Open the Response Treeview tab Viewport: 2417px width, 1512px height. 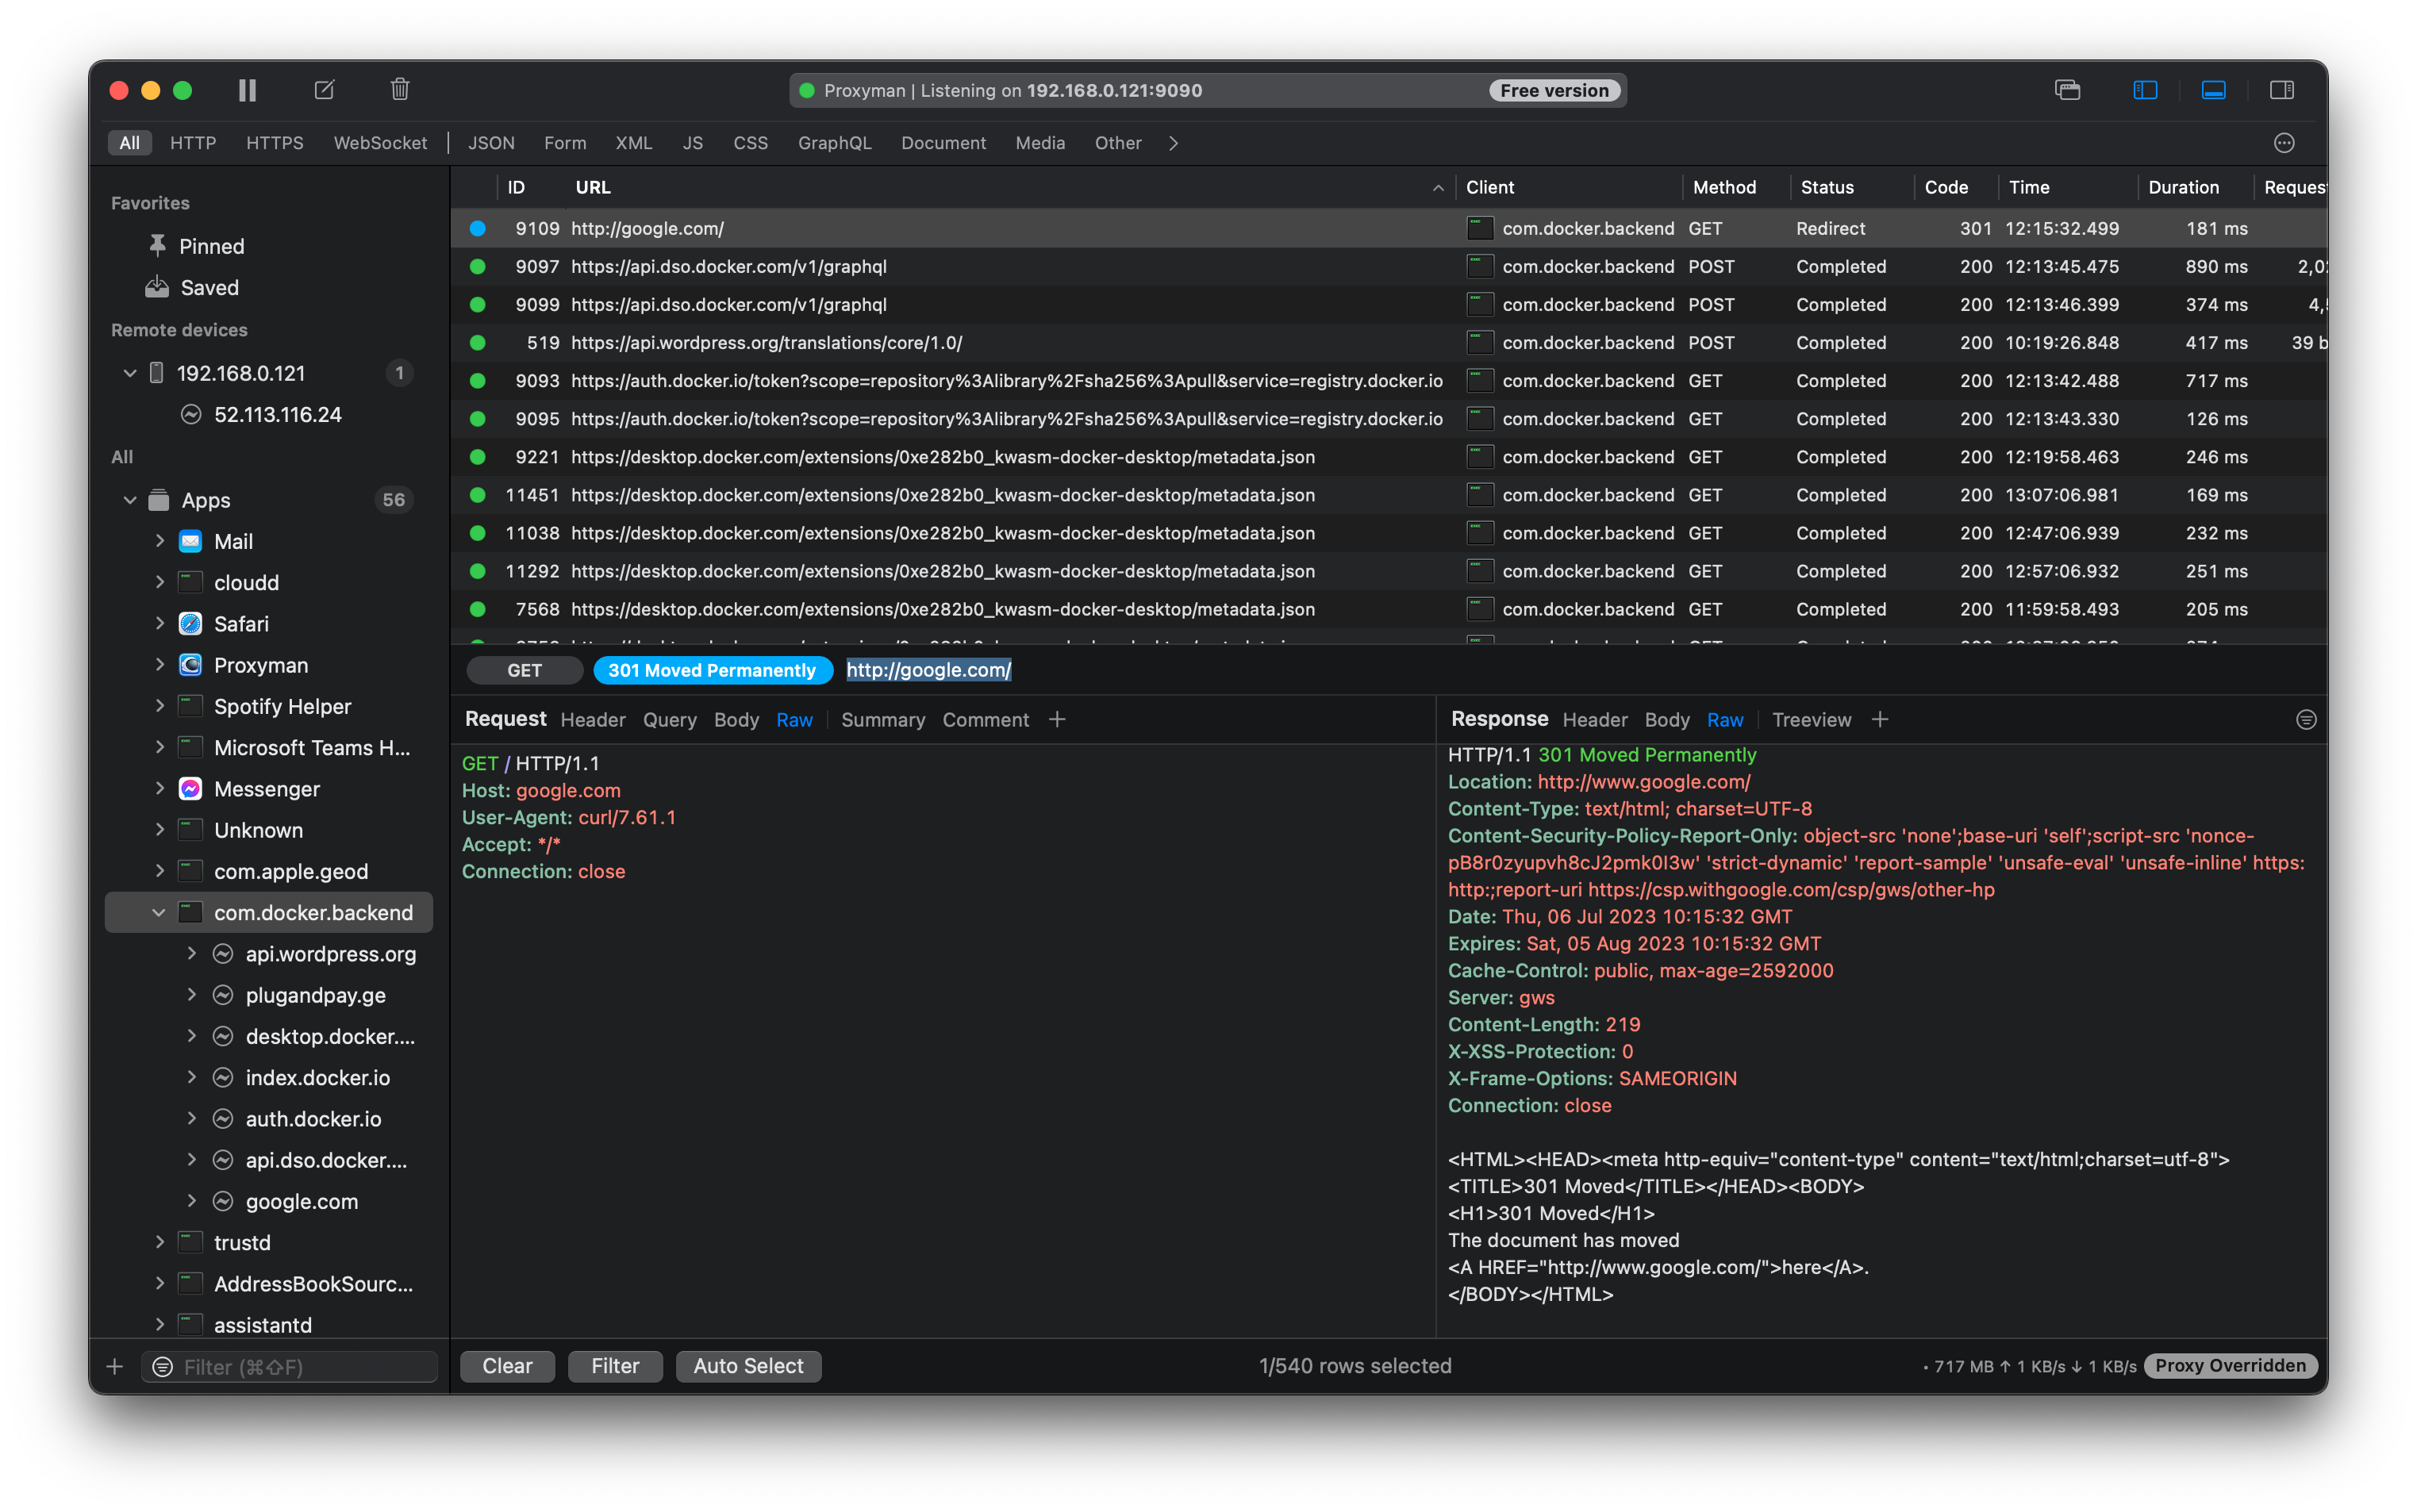pos(1811,719)
